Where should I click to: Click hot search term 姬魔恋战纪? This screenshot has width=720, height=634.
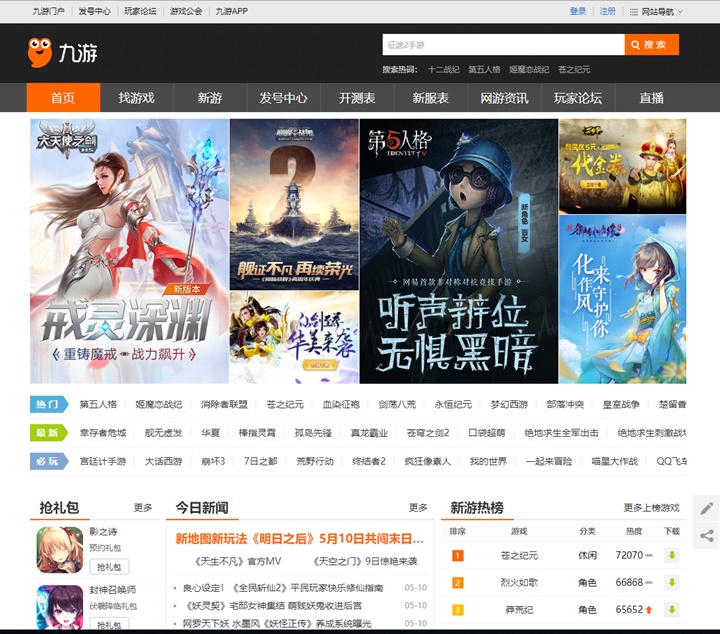[529, 69]
